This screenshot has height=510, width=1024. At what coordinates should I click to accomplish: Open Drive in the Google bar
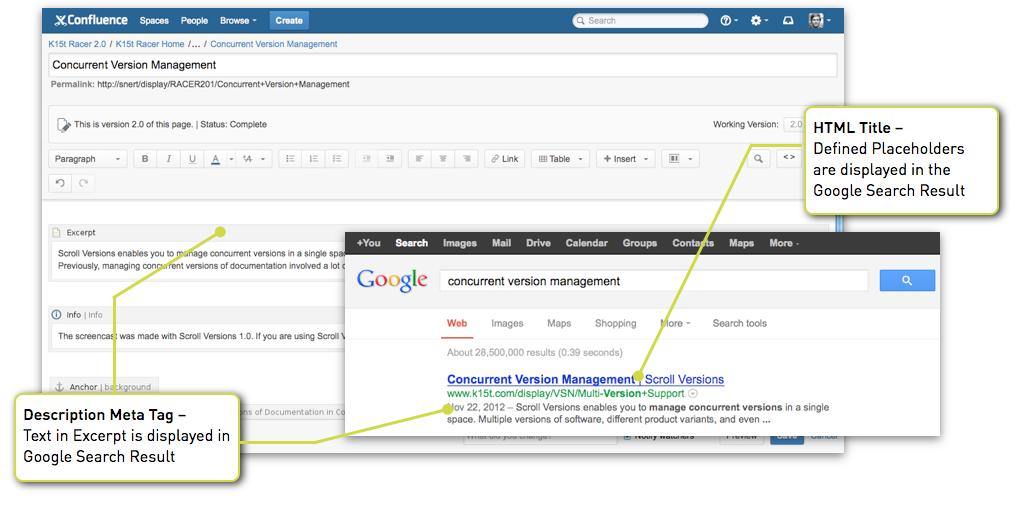tap(538, 243)
